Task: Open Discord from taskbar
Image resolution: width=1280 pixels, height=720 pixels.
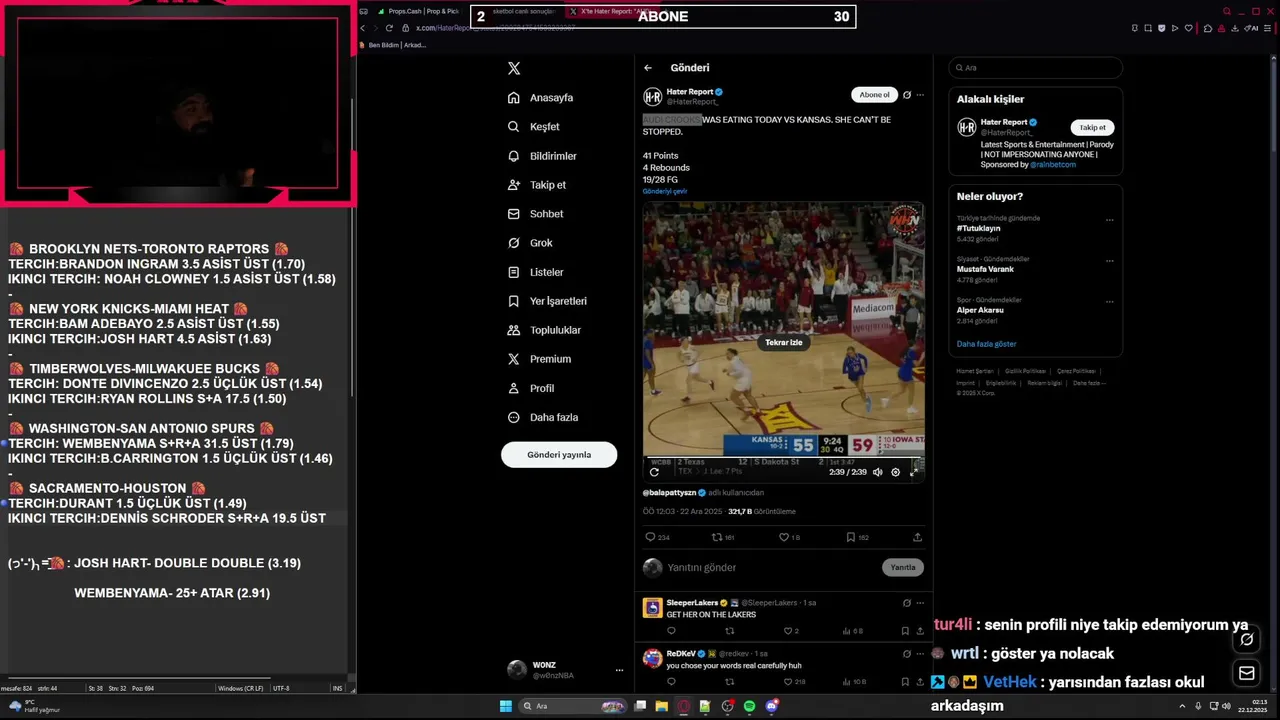Action: (x=771, y=706)
